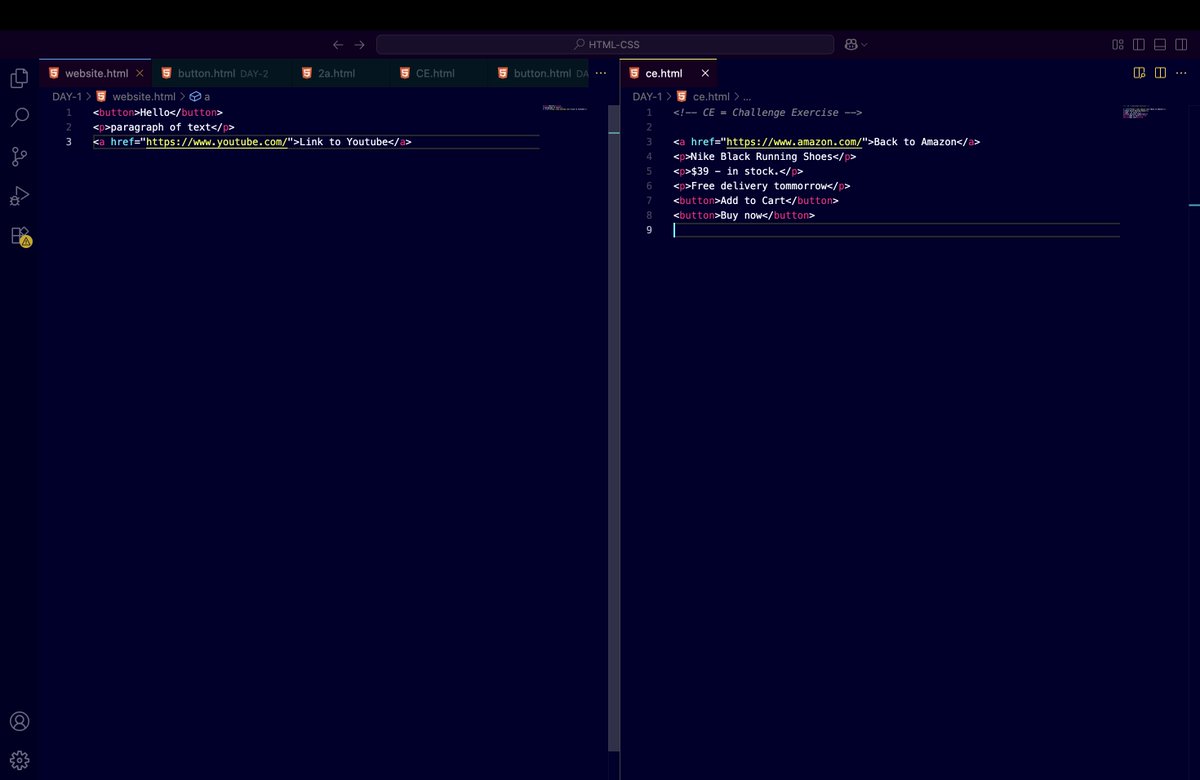Close the ce.html tab
Viewport: 1200px width, 780px height.
704,73
